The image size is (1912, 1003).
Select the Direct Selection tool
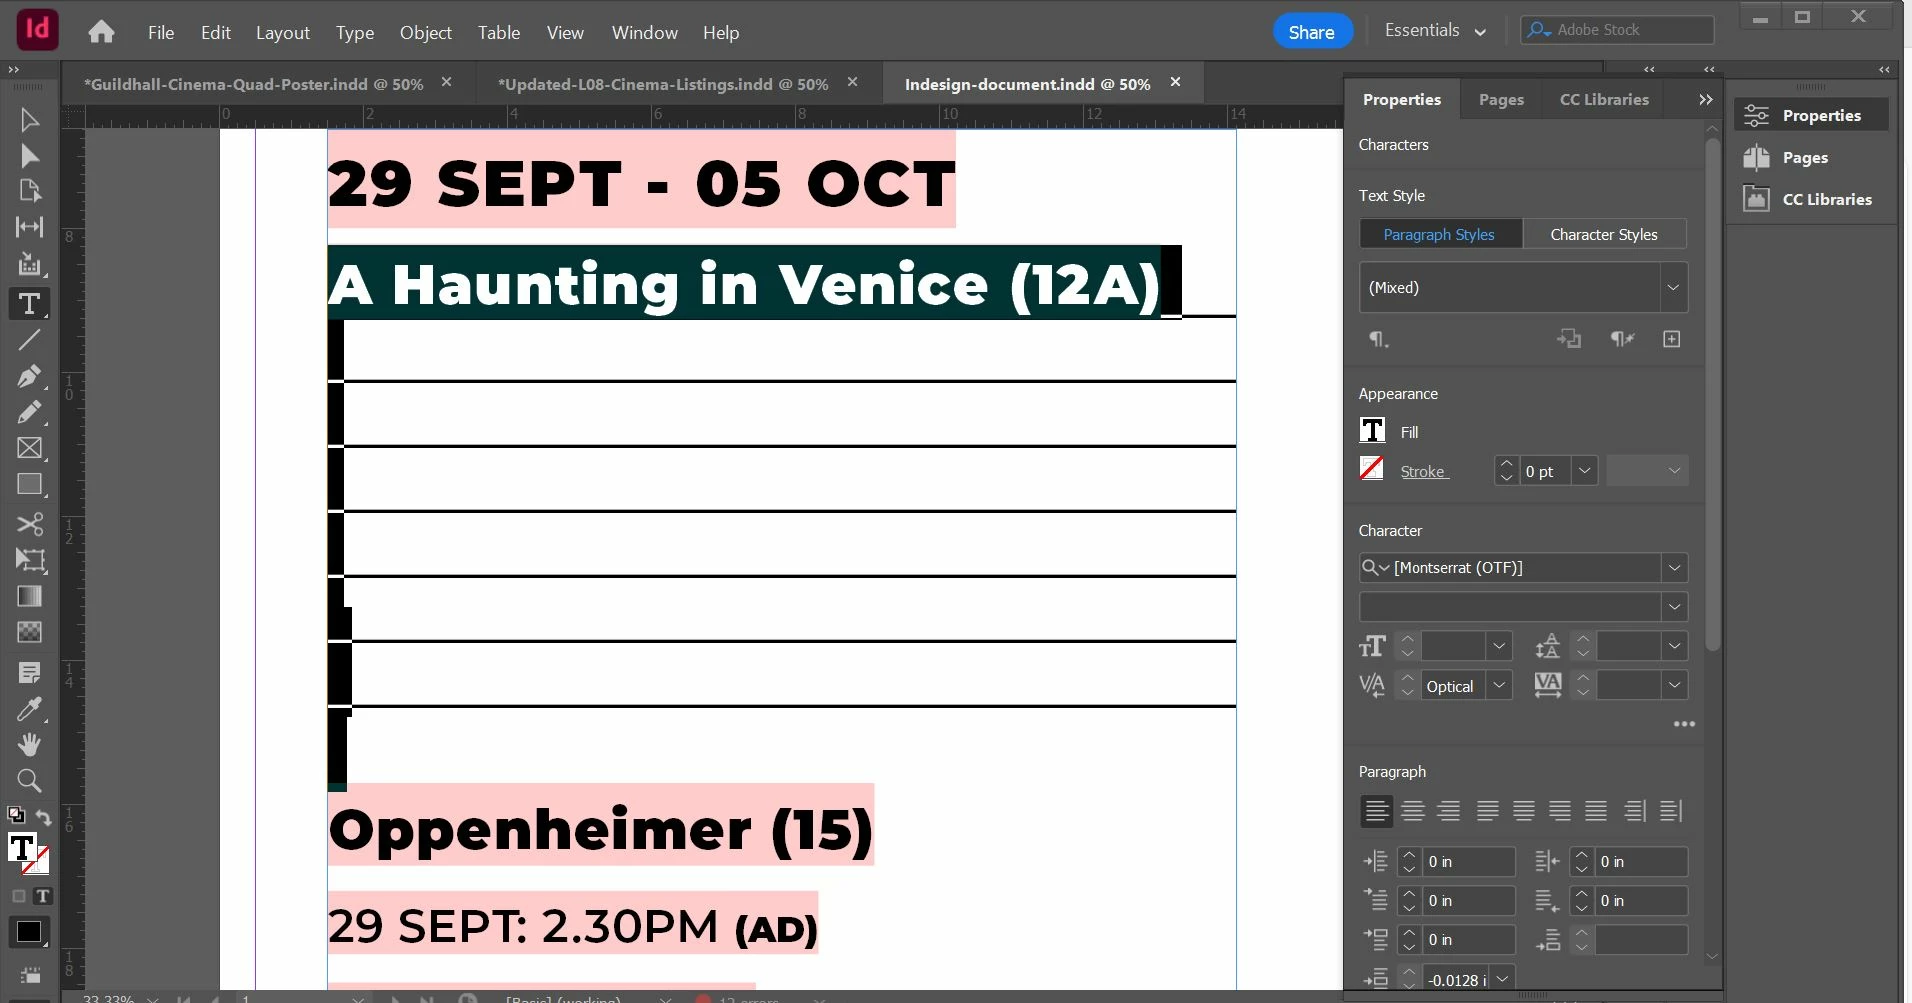[x=29, y=156]
